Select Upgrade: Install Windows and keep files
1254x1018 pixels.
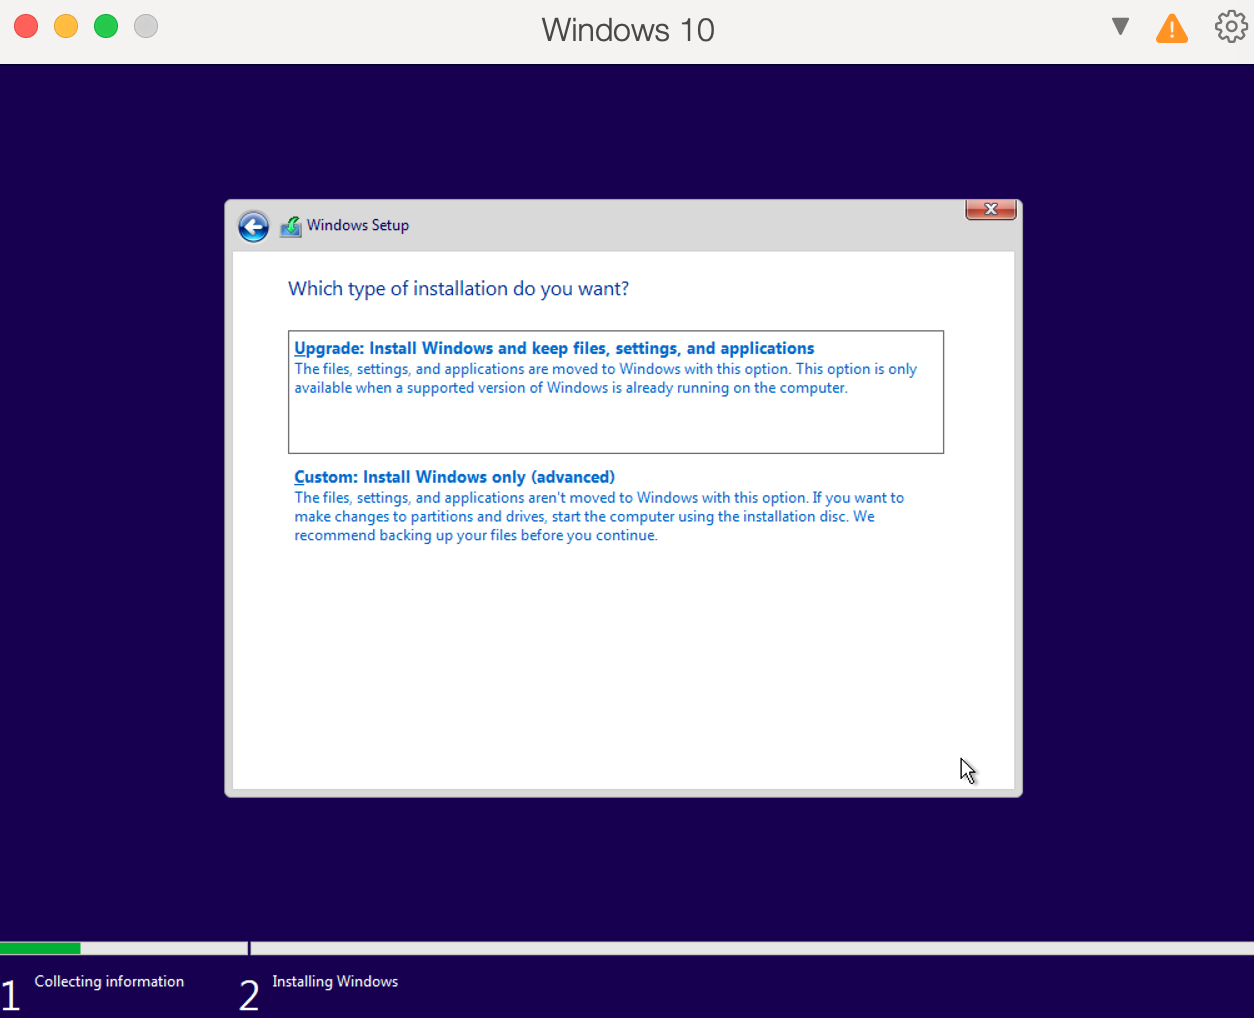[x=554, y=348]
